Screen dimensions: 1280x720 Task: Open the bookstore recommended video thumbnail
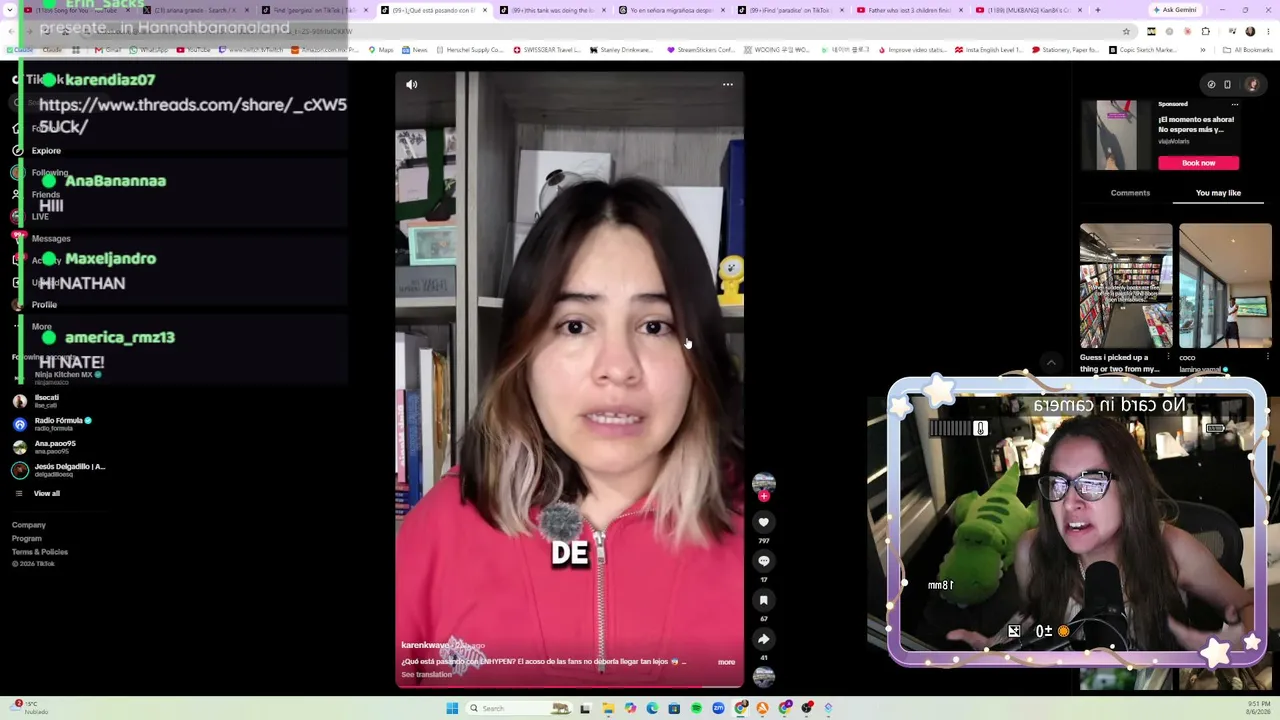[1126, 286]
